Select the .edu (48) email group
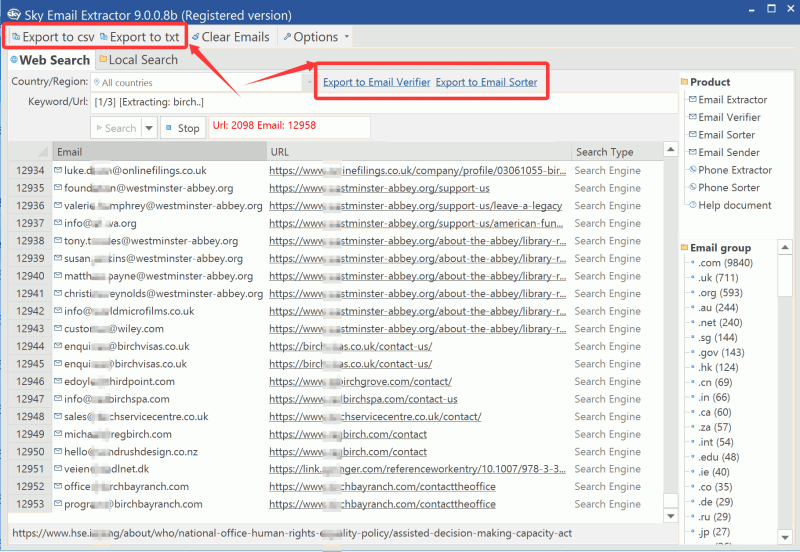This screenshot has width=800, height=552. coord(718,457)
